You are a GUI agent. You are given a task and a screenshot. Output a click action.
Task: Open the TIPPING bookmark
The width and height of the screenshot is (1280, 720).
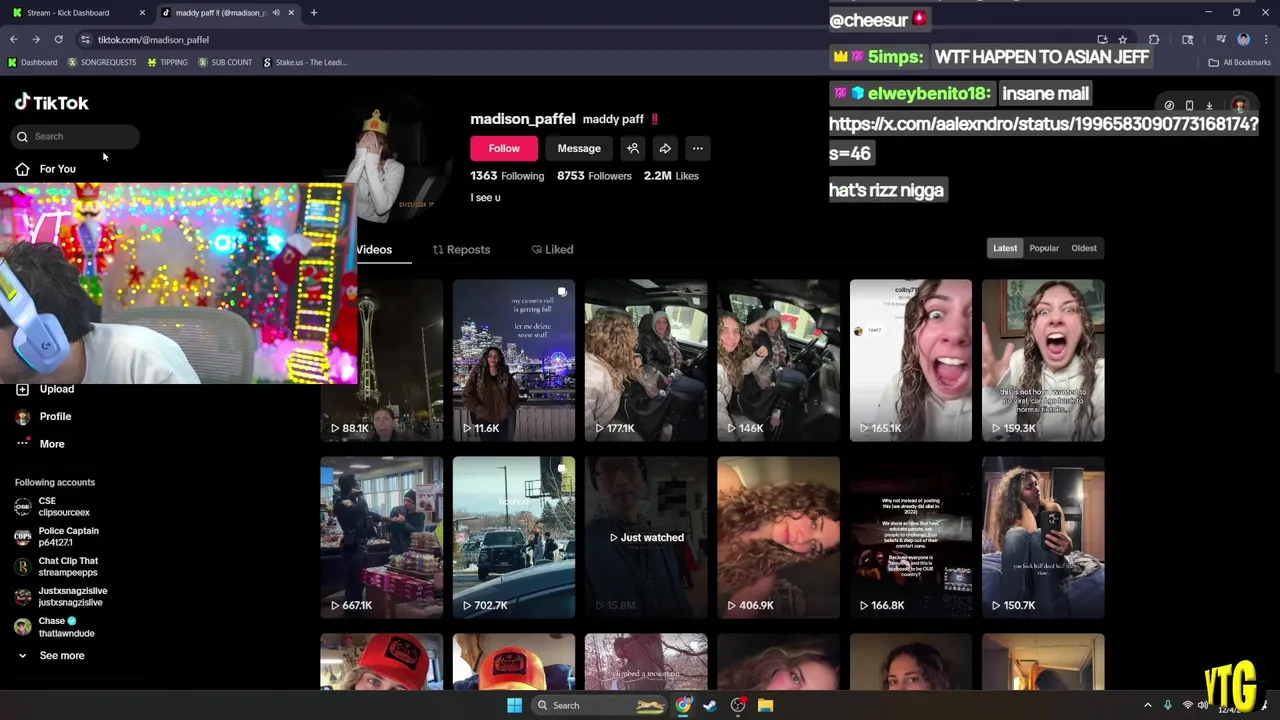tap(167, 62)
